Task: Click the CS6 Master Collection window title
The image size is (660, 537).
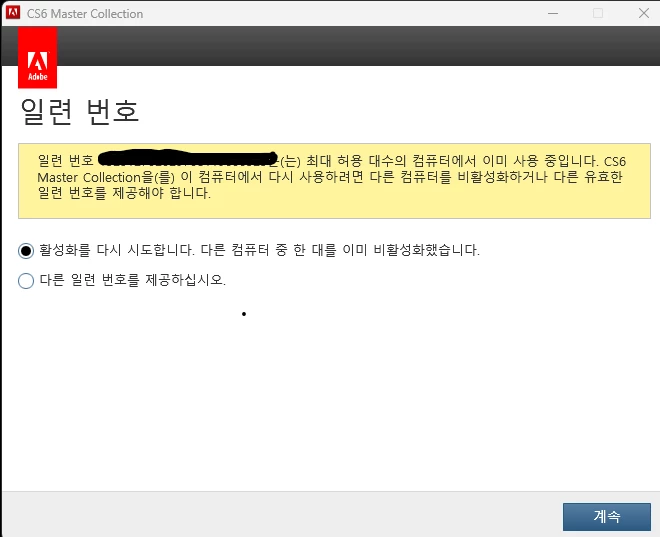Action: point(85,14)
